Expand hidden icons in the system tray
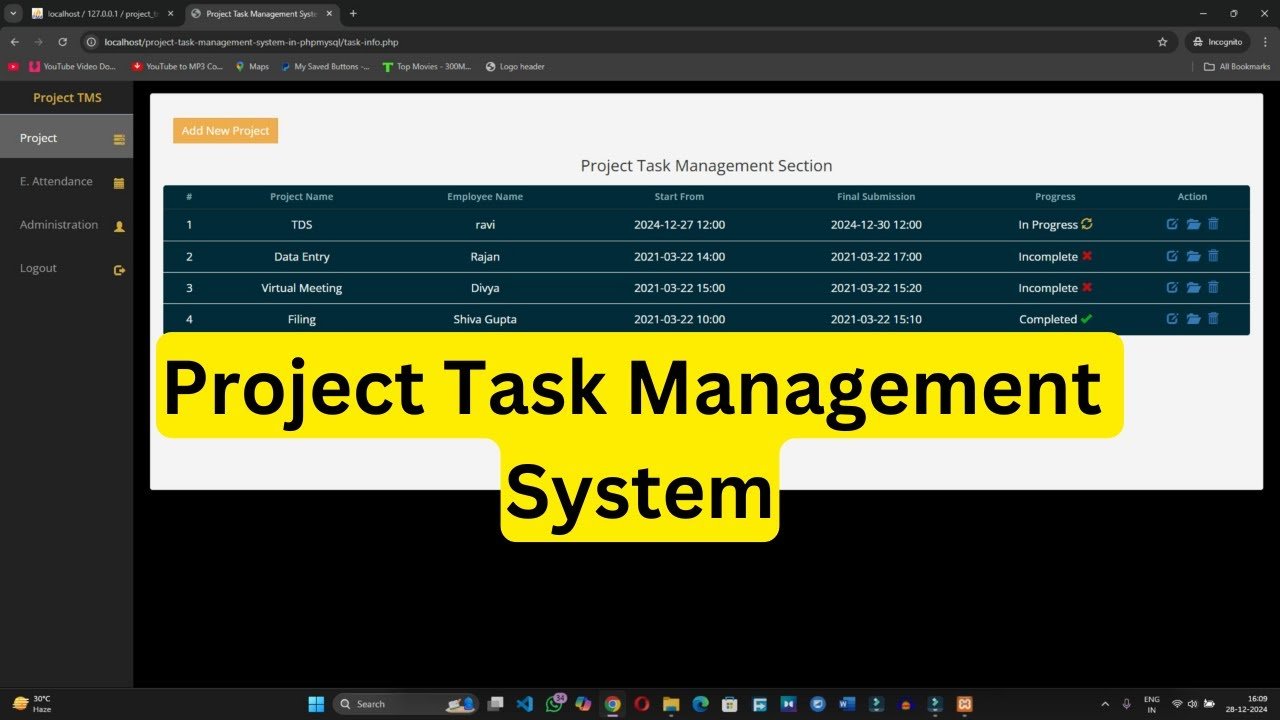1280x720 pixels. click(1105, 703)
